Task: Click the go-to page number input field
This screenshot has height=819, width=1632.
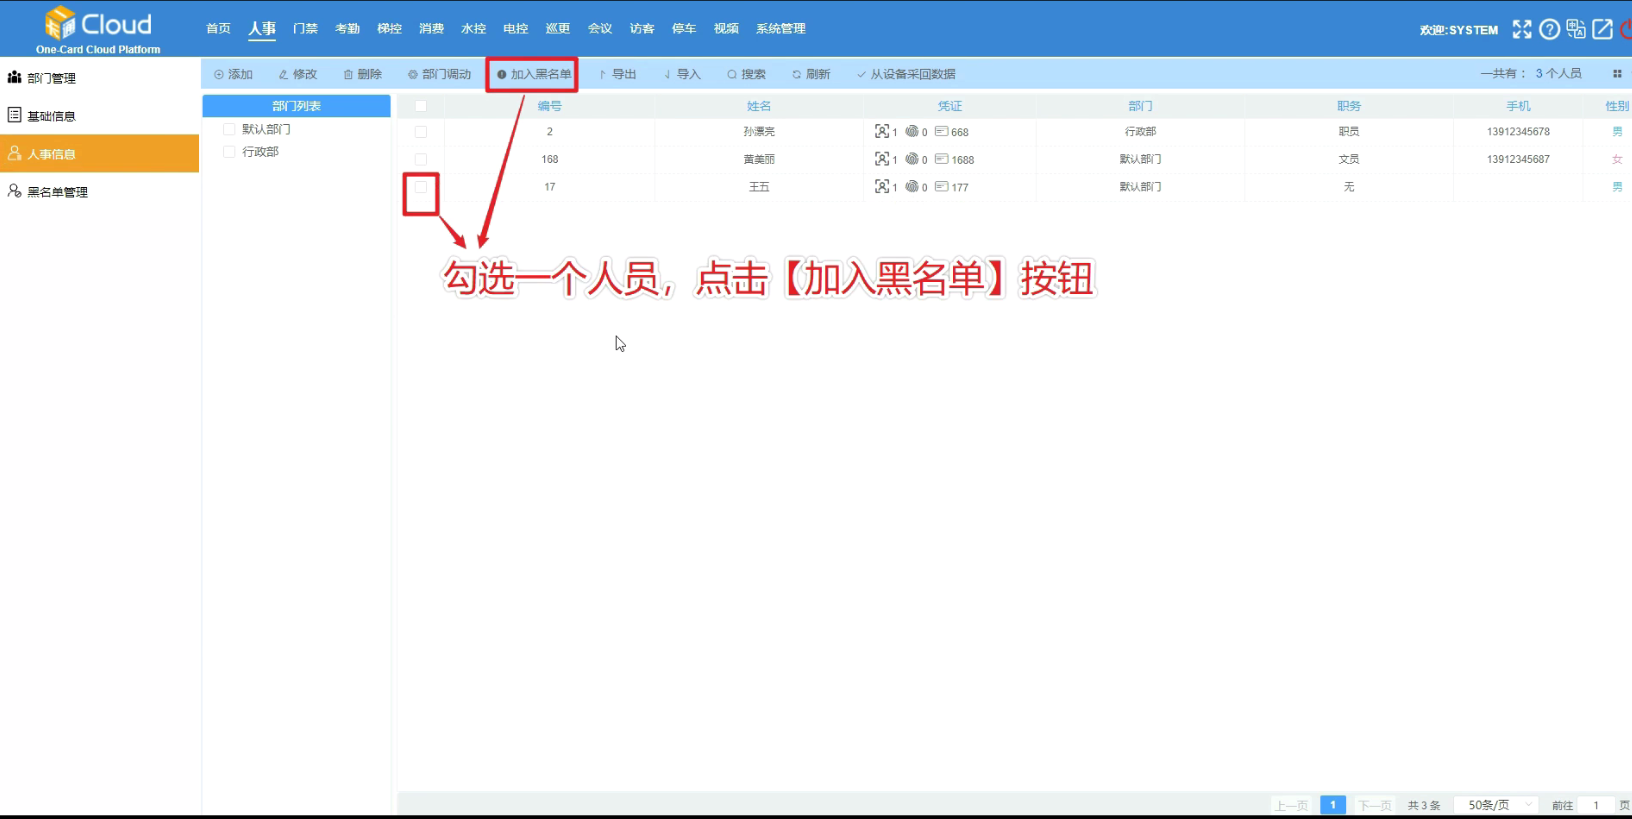Action: click(x=1596, y=805)
